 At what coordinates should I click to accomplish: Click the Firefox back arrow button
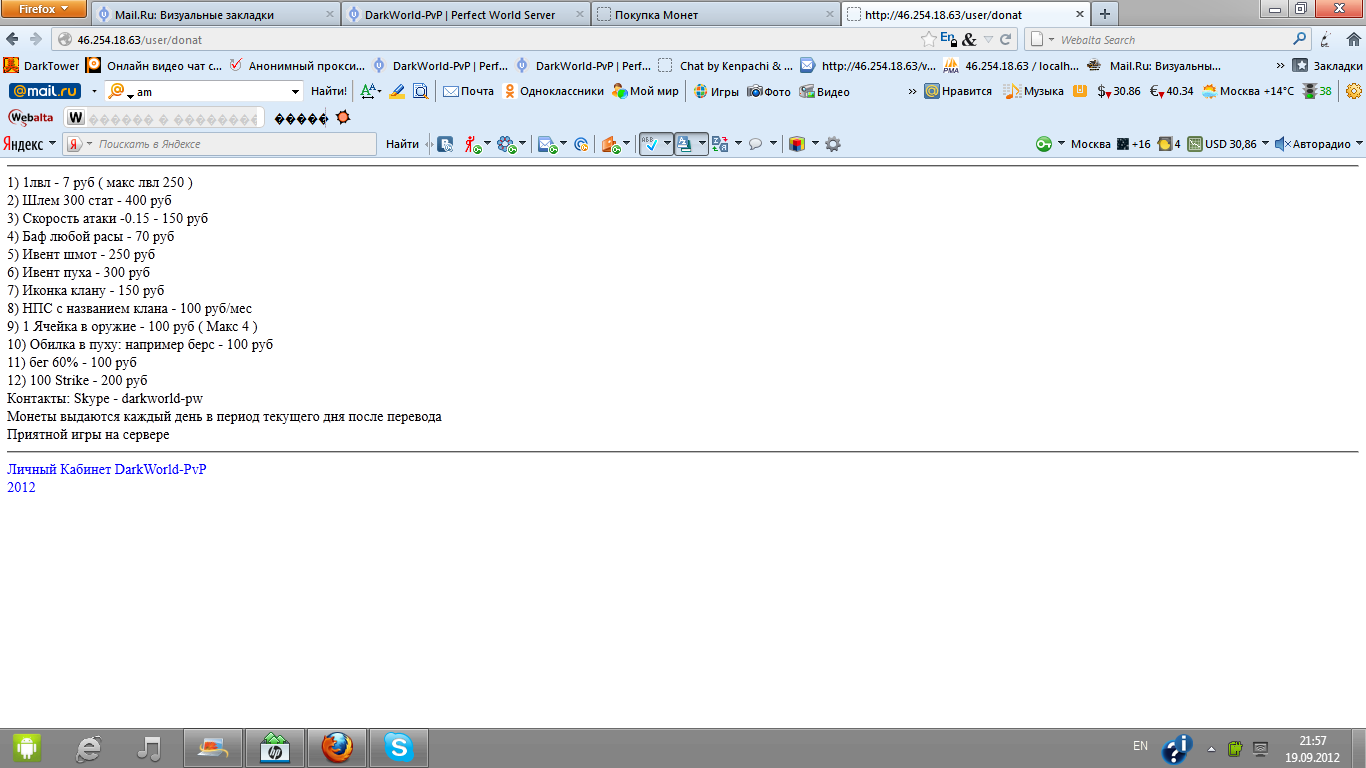click(12, 39)
